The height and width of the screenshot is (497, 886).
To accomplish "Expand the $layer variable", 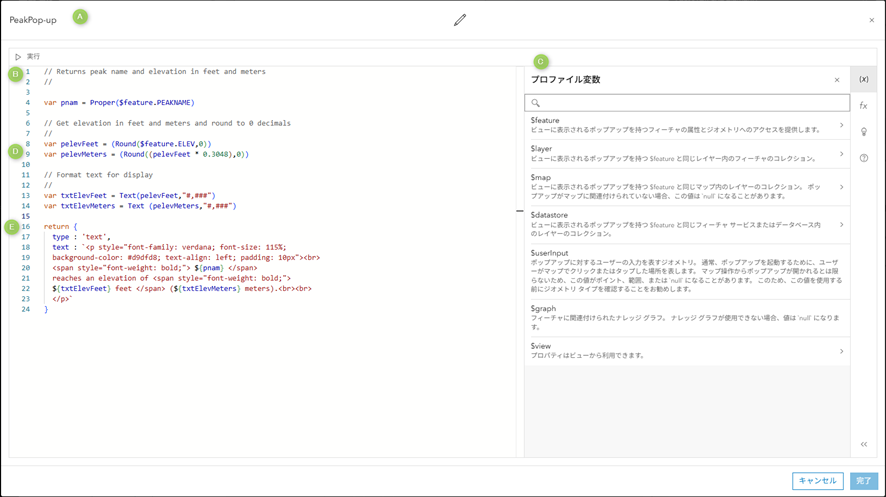I will point(841,154).
